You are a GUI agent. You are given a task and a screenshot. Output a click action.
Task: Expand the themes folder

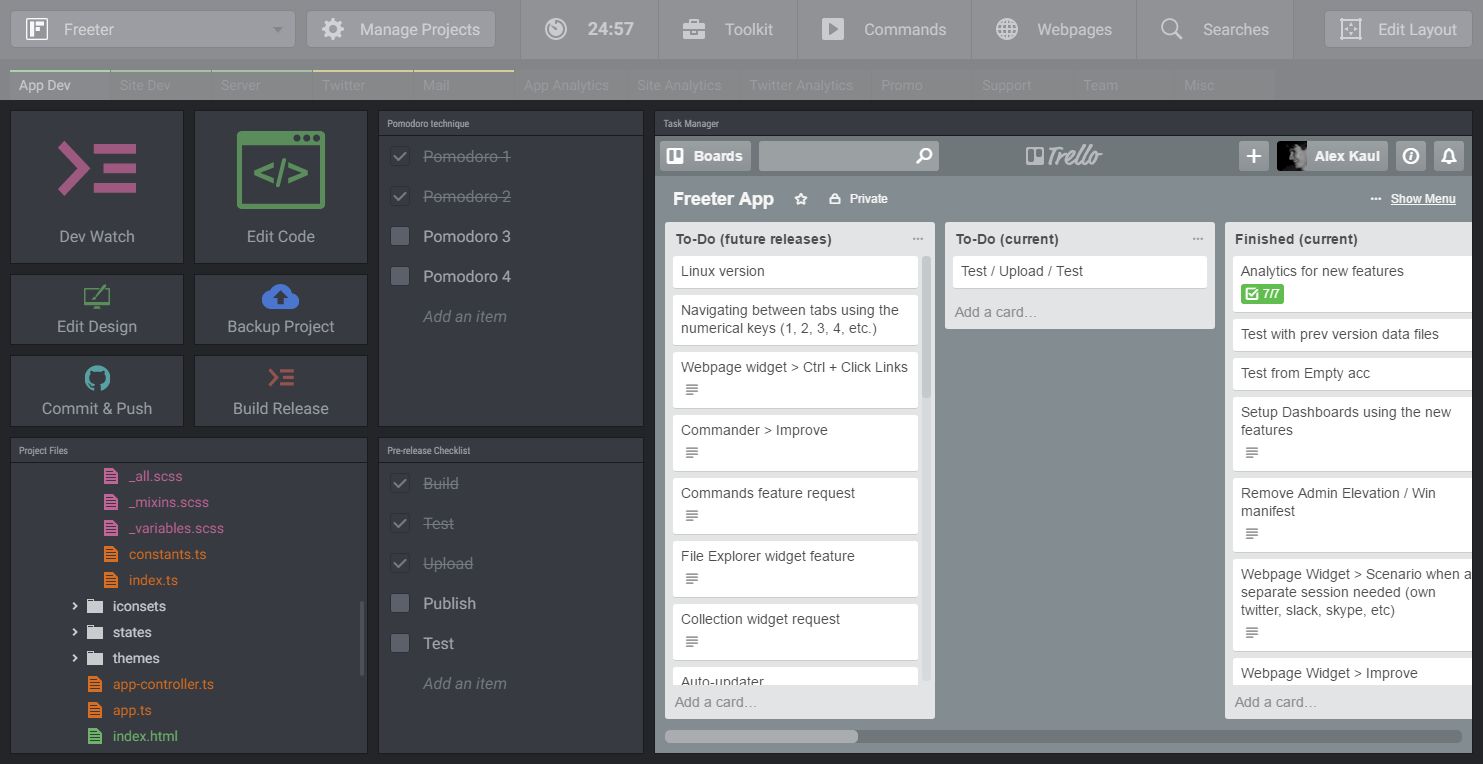tap(75, 659)
